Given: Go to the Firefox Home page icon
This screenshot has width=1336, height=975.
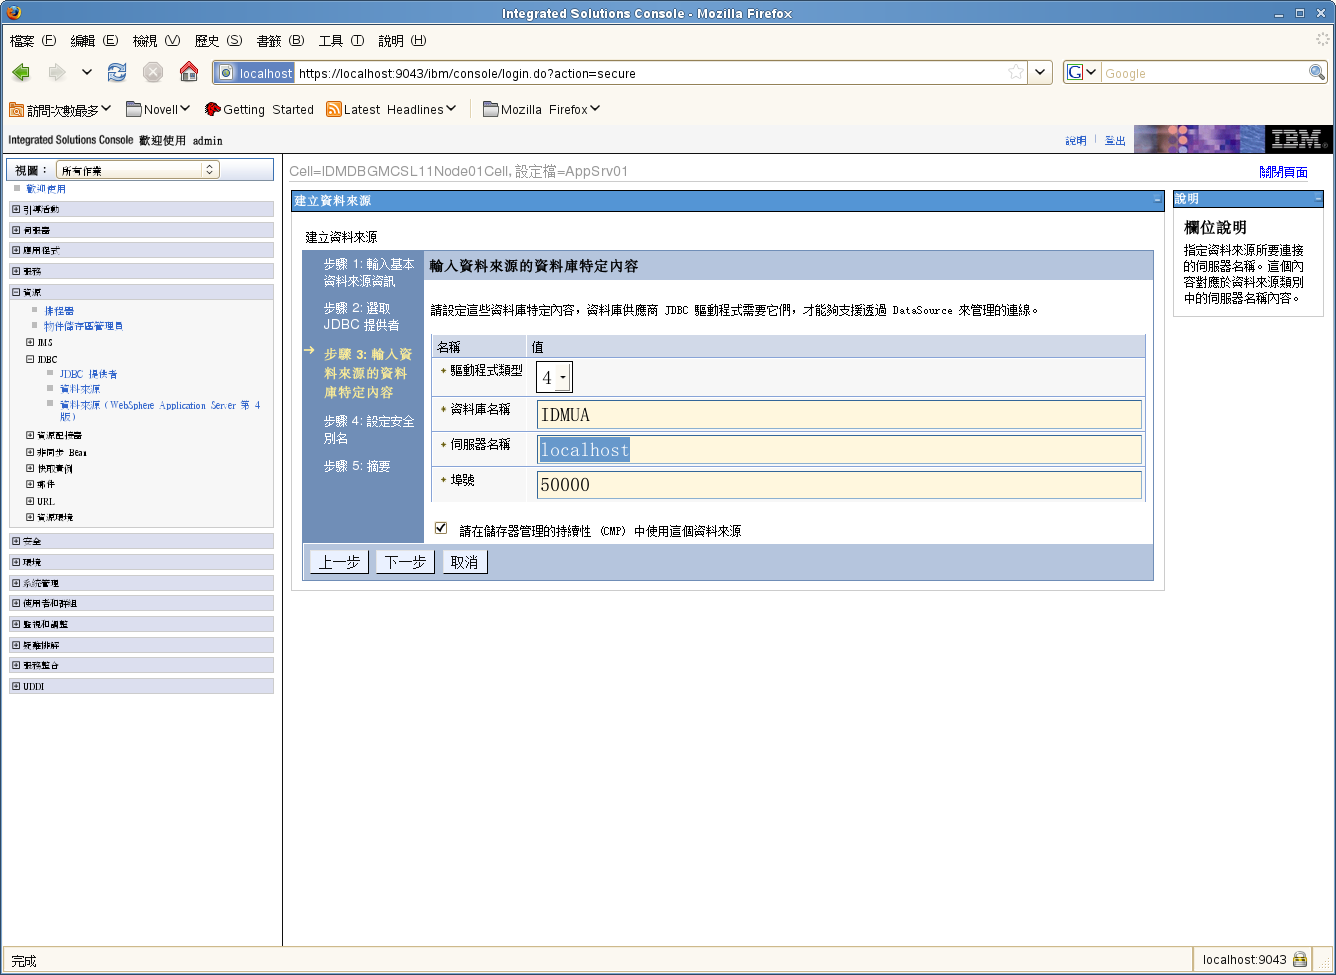Looking at the screenshot, I should [x=189, y=73].
